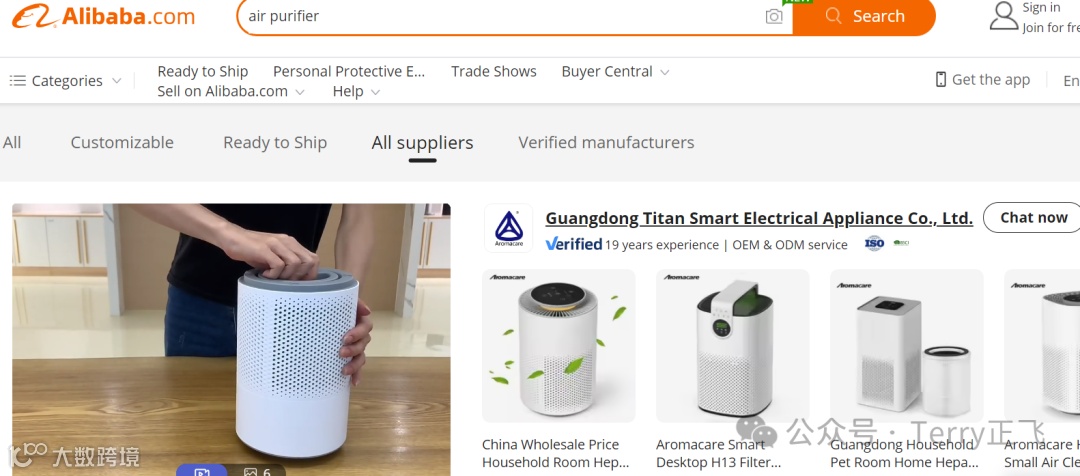Open Trade Shows menu item
1080x476 pixels.
point(494,72)
